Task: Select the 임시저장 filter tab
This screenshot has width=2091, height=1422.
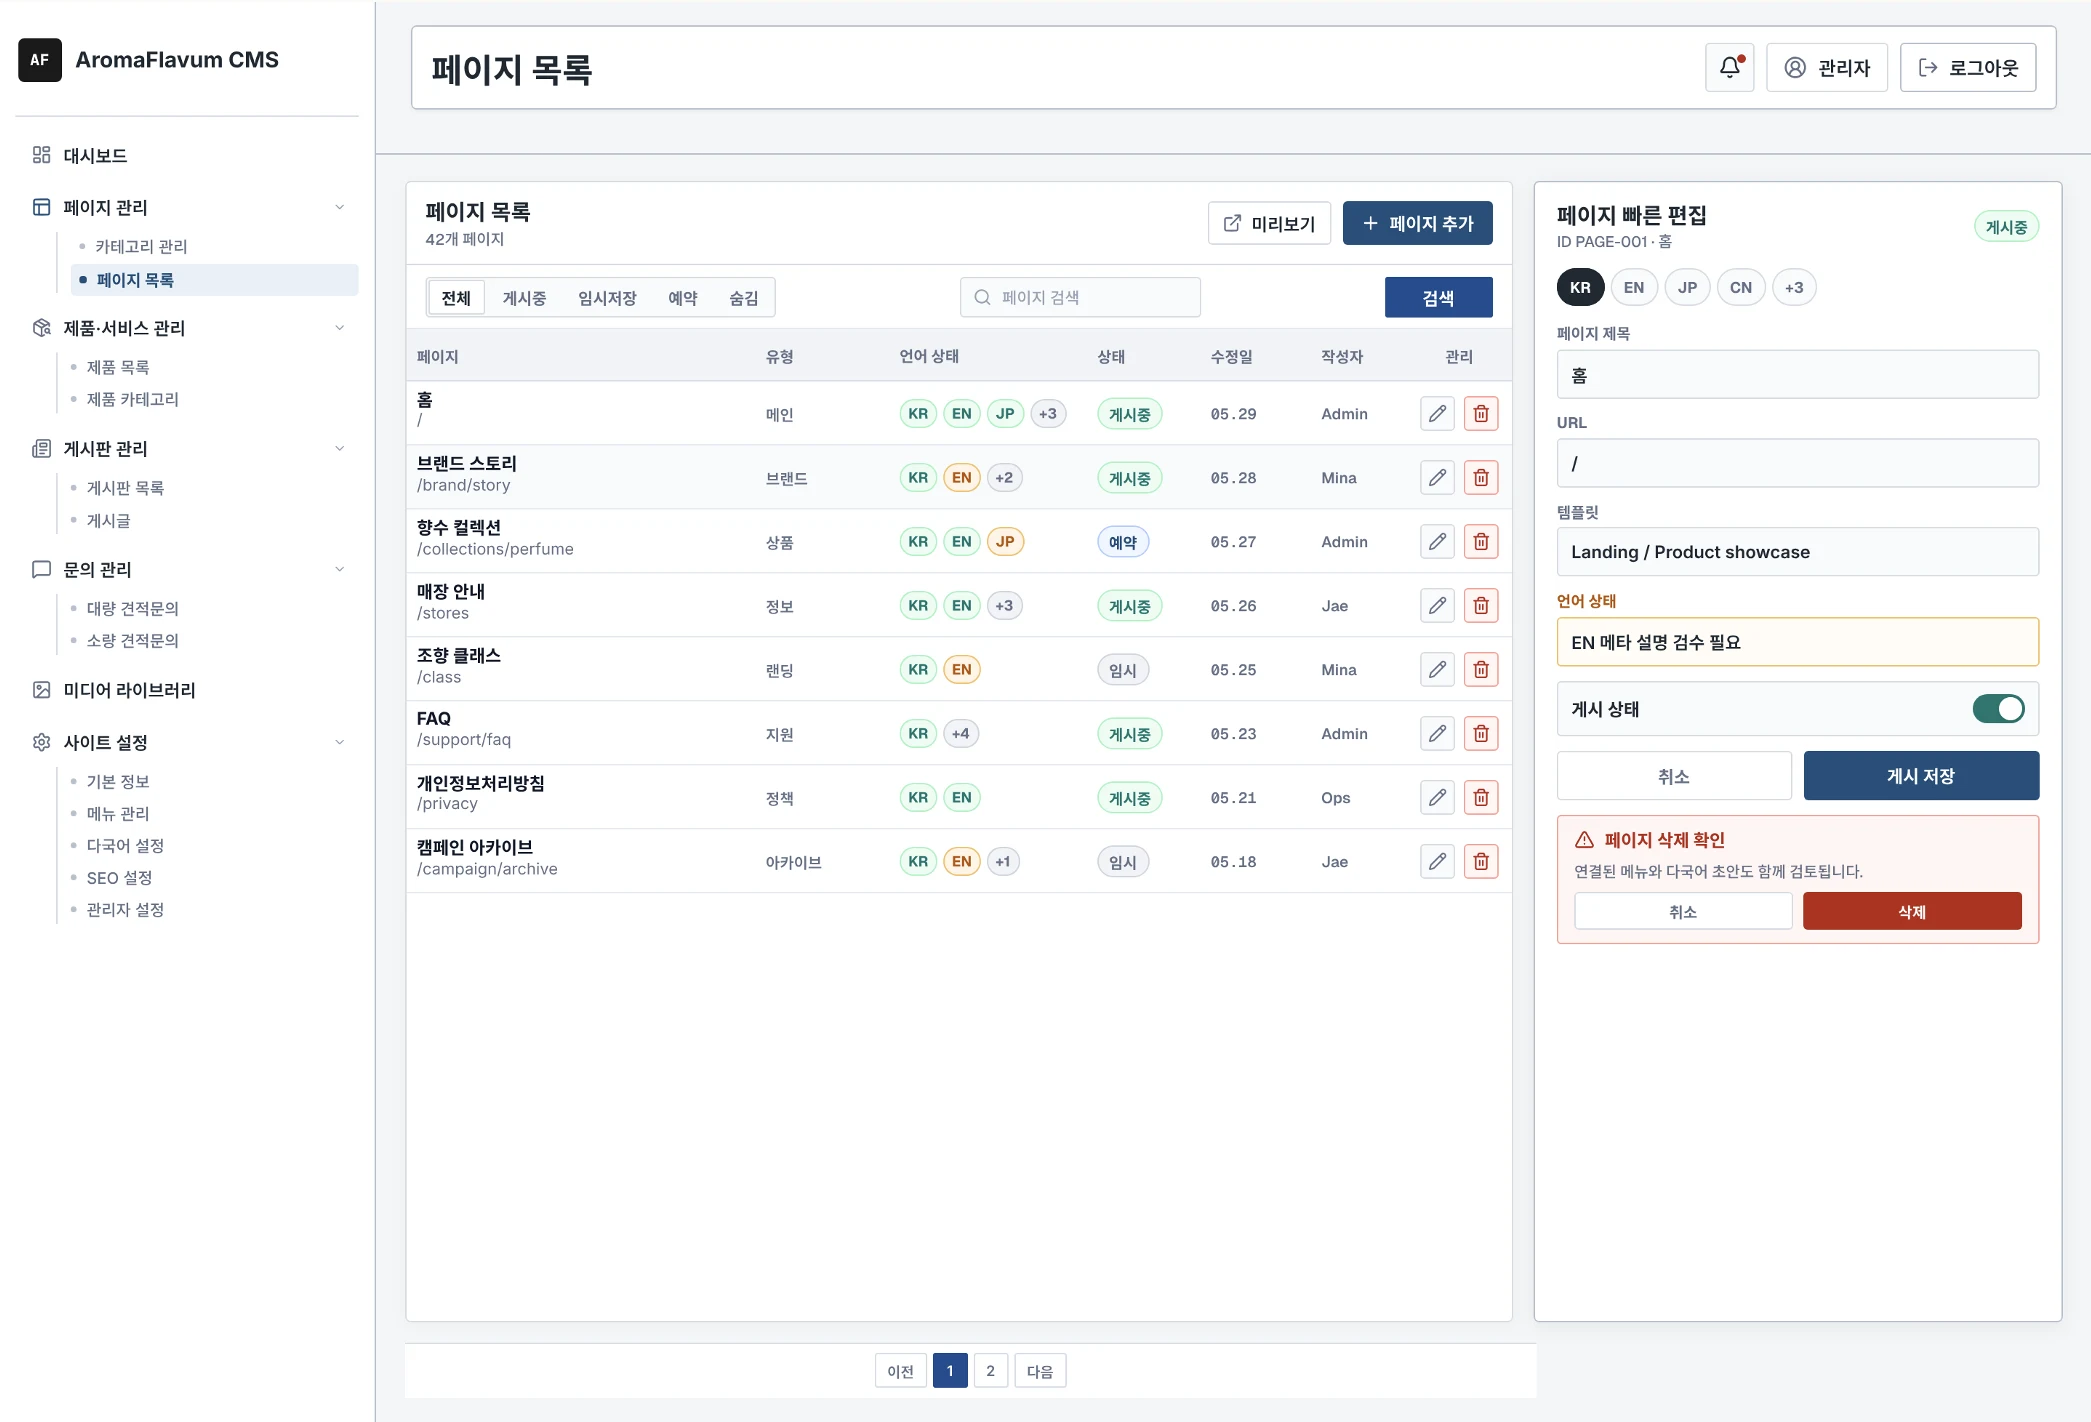Action: point(607,298)
